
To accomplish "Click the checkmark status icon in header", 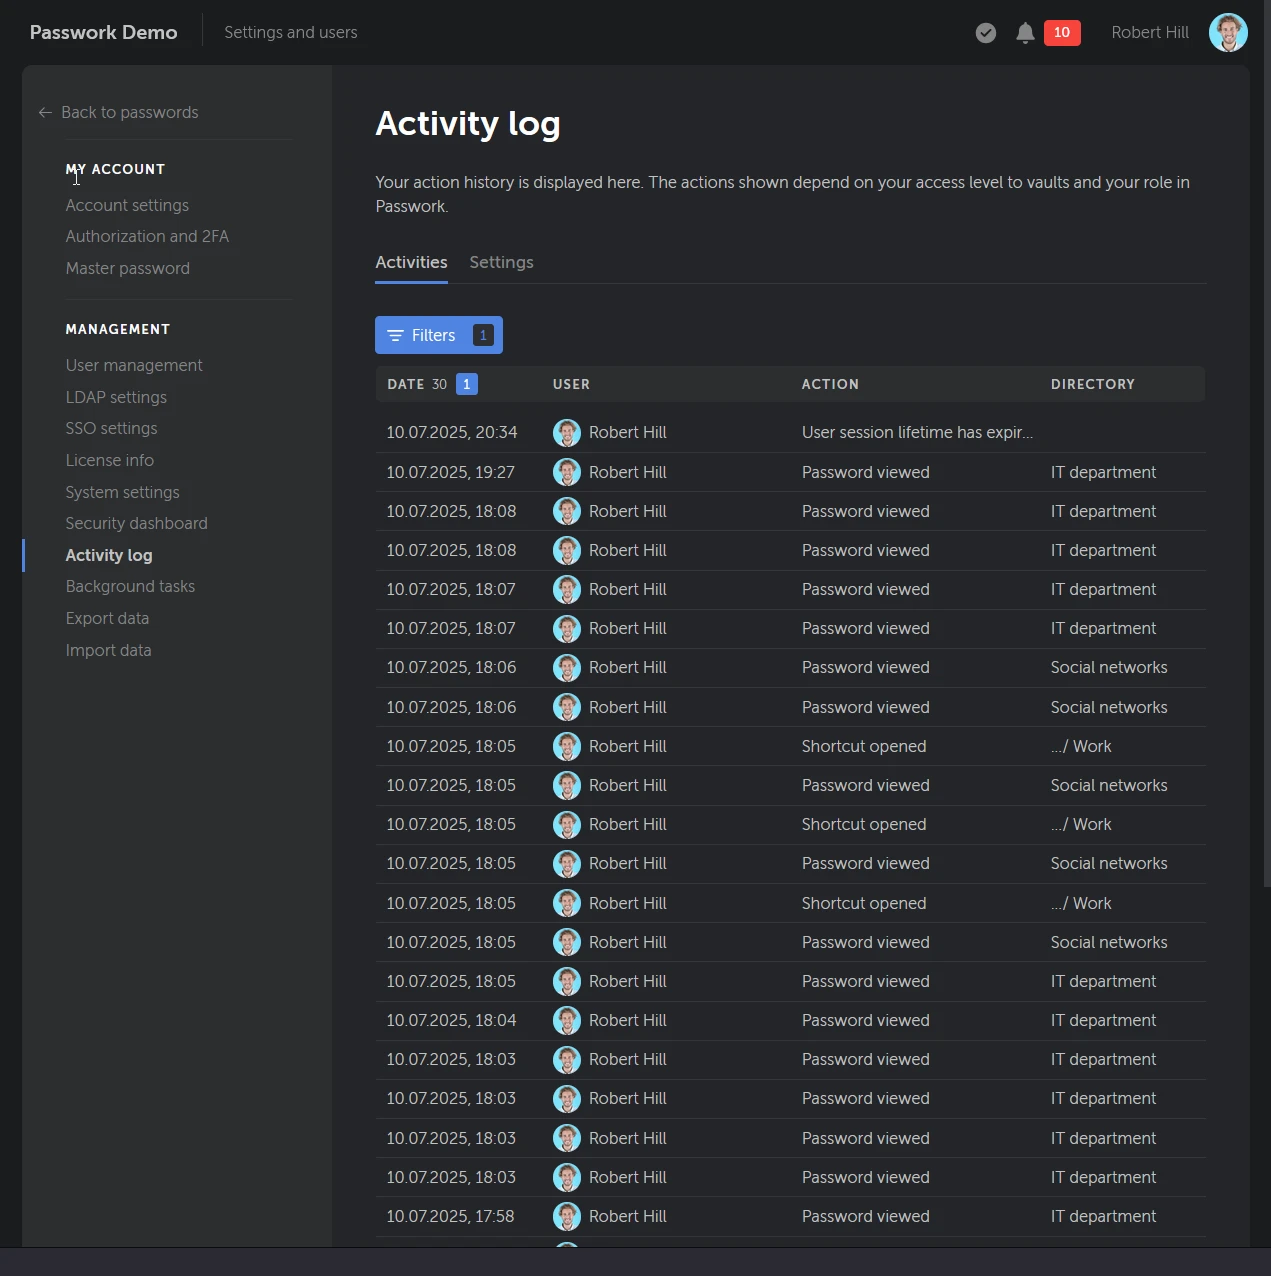I will 985,33.
